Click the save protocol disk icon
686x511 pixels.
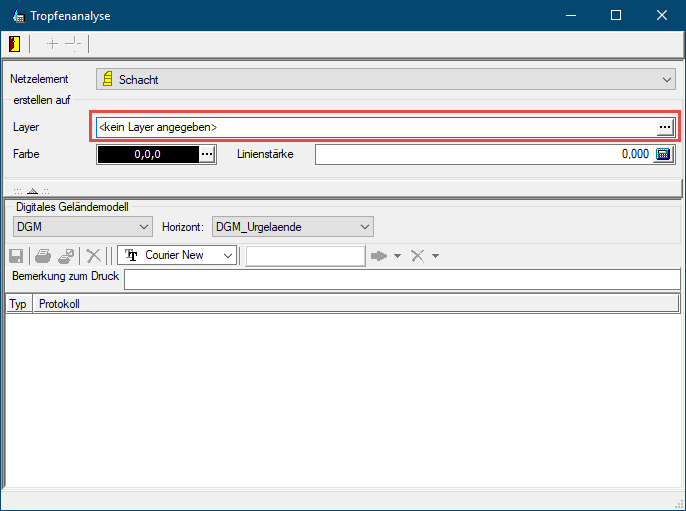click(x=17, y=256)
